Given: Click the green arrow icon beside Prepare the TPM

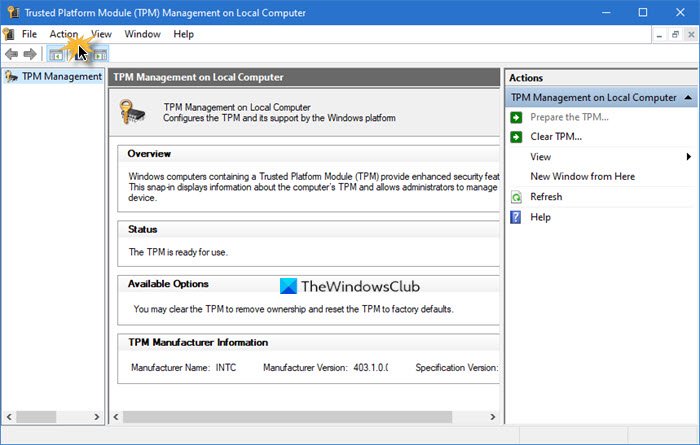Looking at the screenshot, I should (516, 117).
